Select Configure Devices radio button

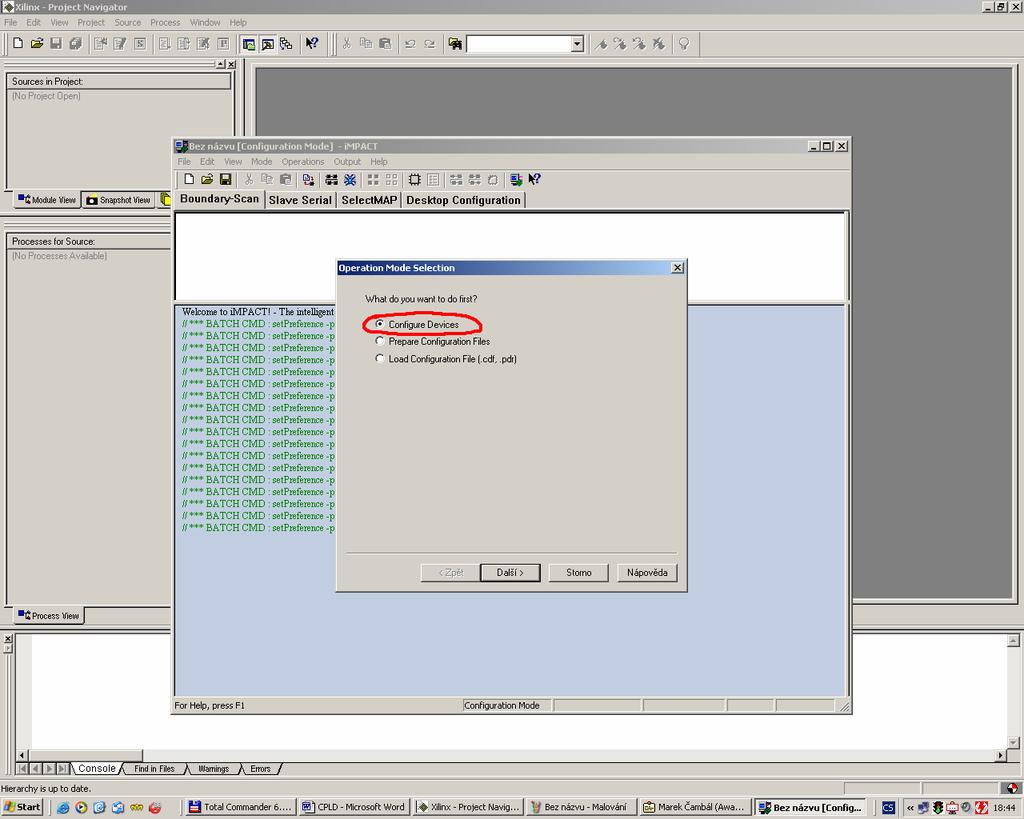[x=380, y=324]
